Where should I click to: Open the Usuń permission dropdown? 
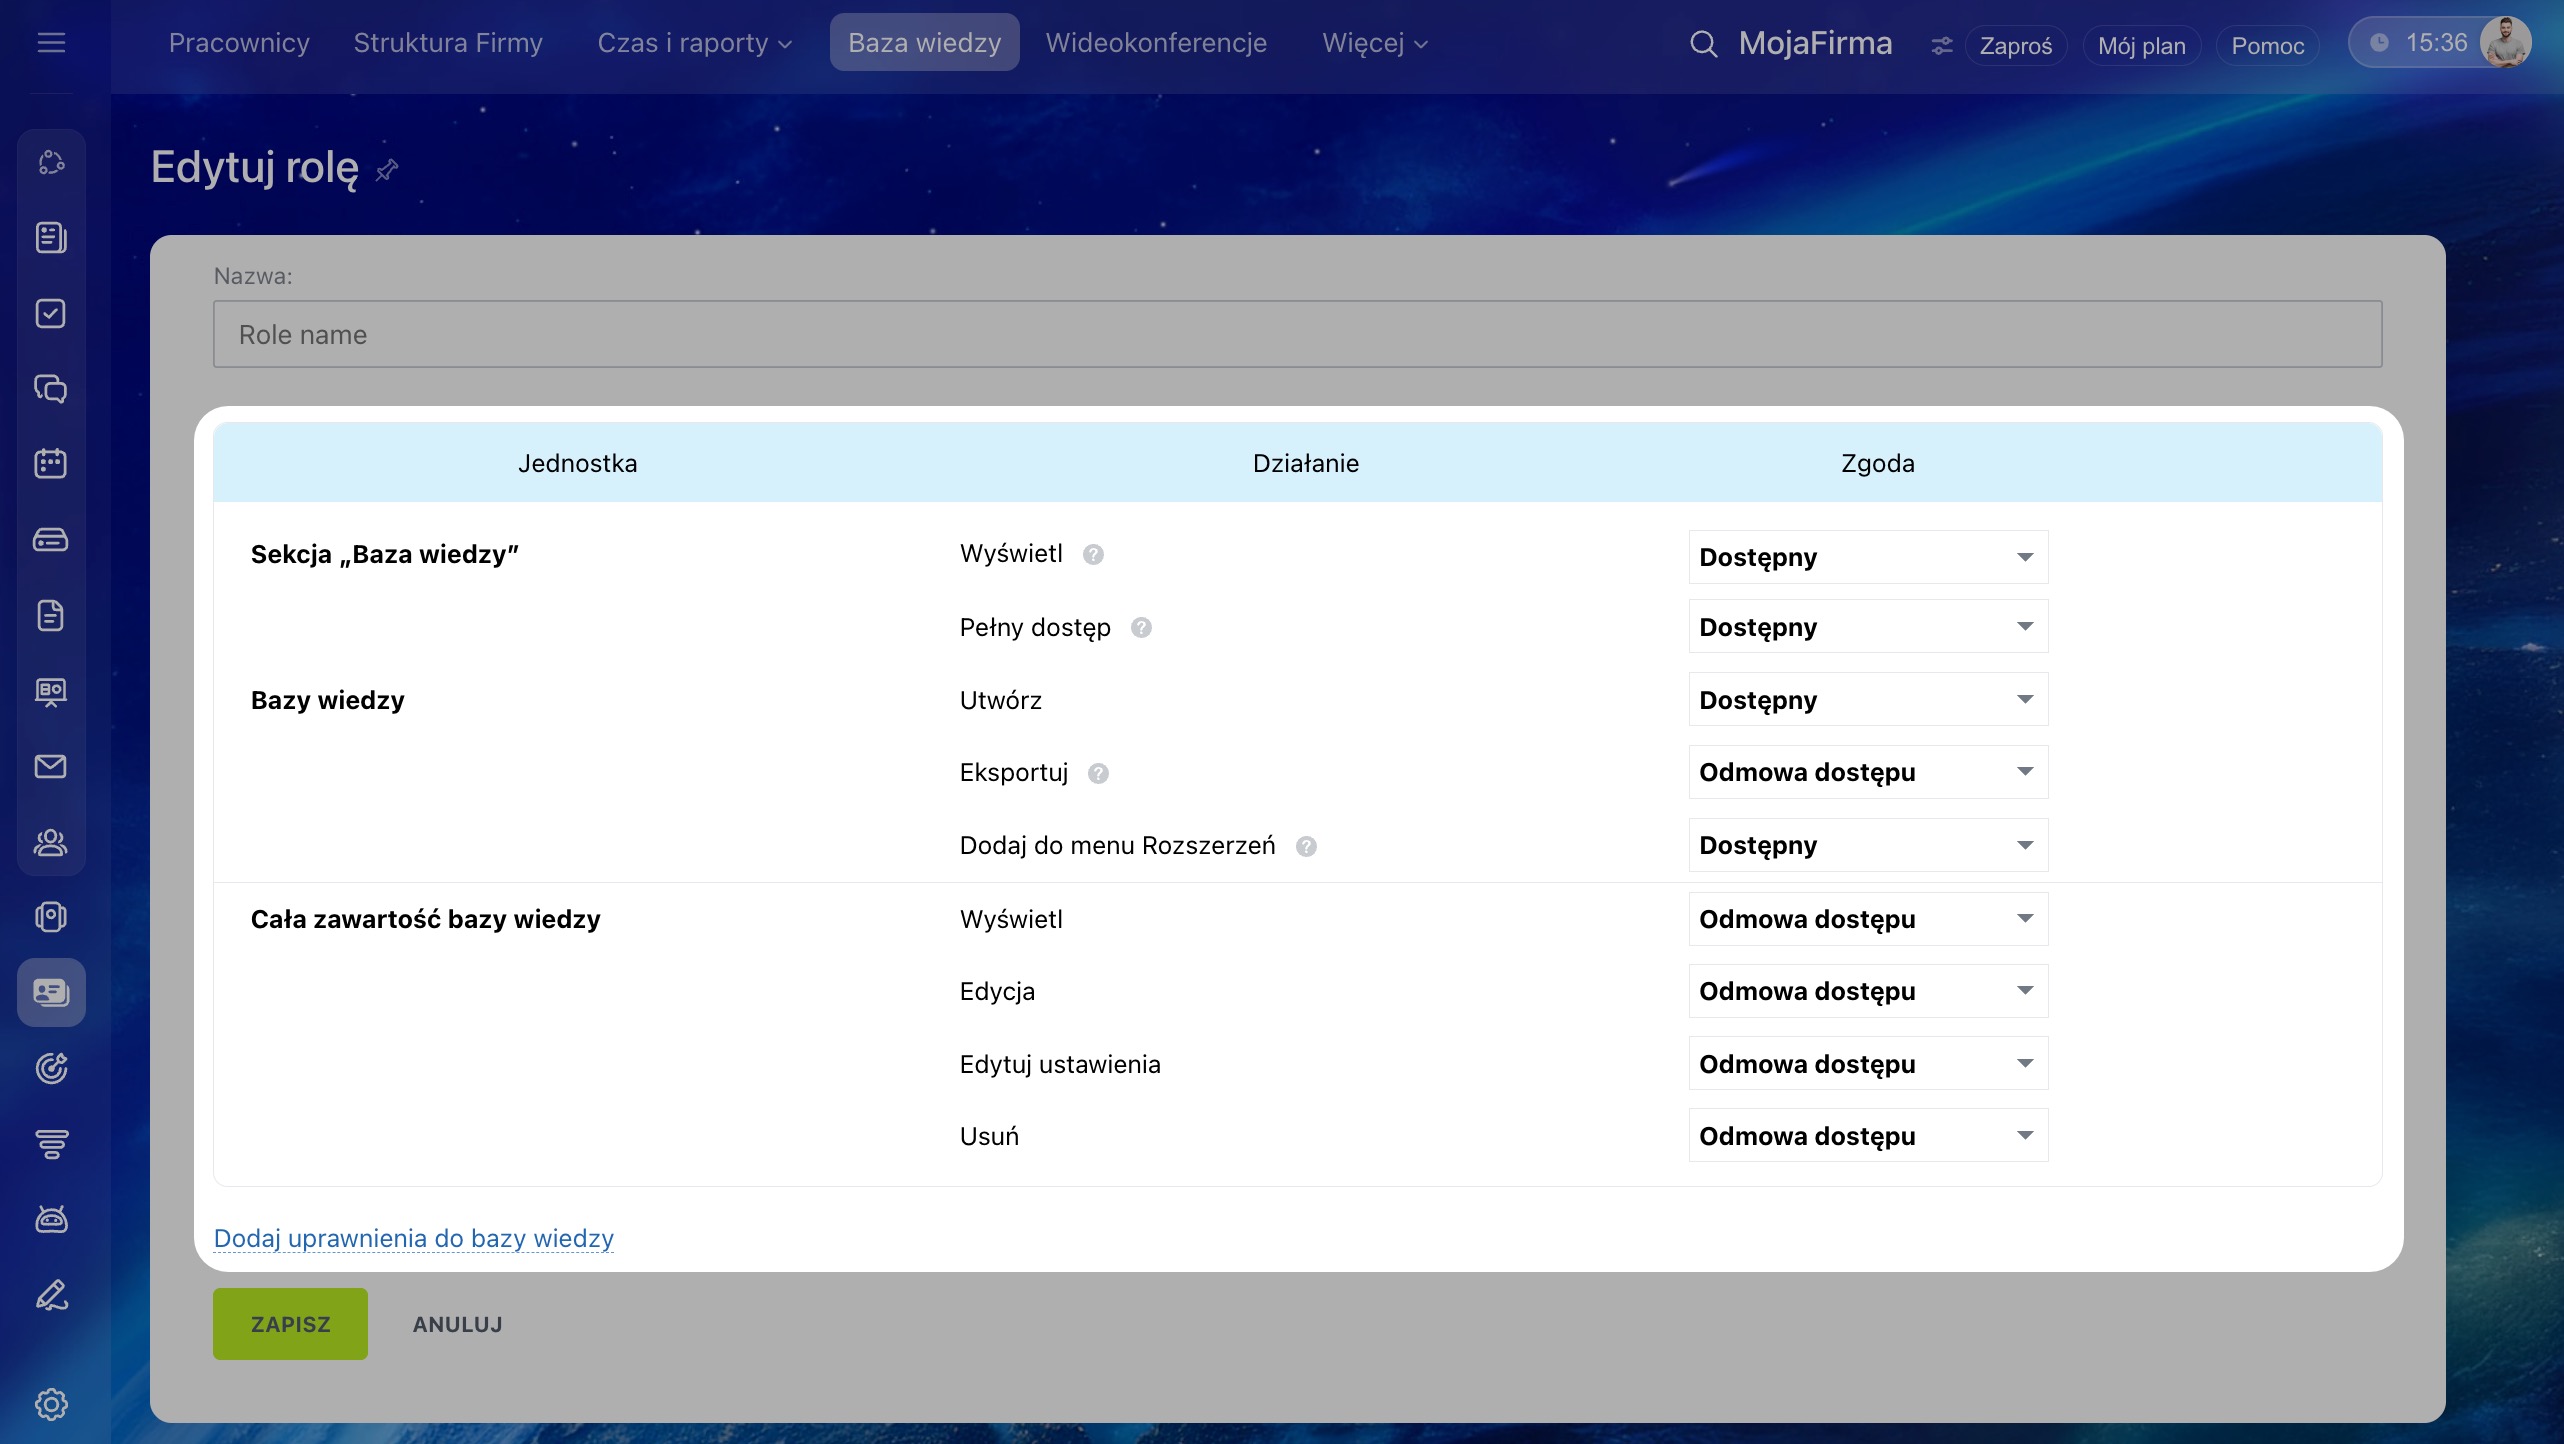pos(1867,1136)
